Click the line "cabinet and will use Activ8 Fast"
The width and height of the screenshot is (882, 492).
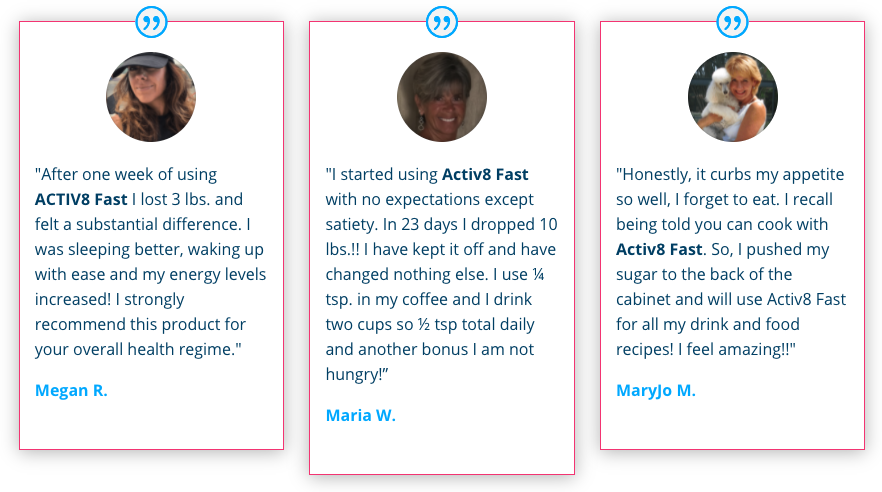click(x=731, y=299)
